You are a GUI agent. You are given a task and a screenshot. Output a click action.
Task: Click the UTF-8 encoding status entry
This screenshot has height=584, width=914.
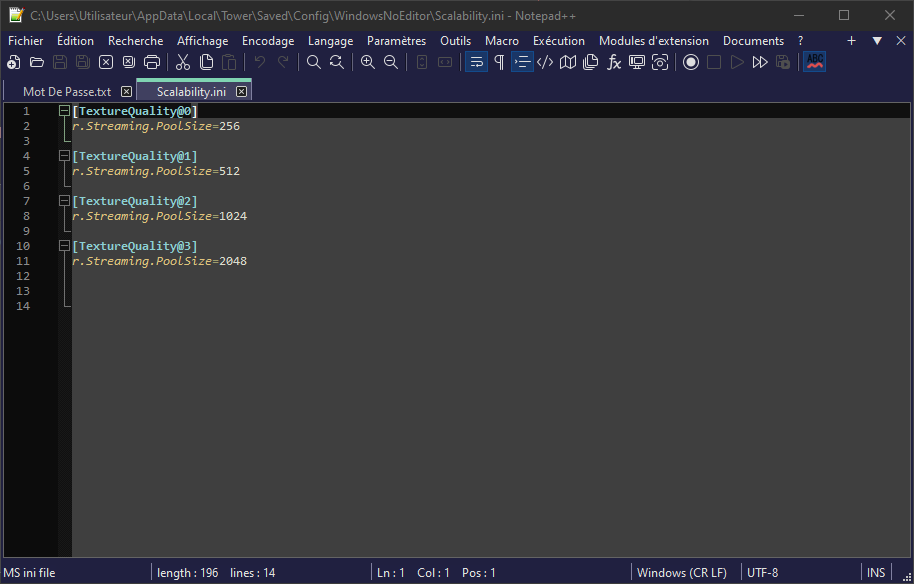[x=762, y=573]
